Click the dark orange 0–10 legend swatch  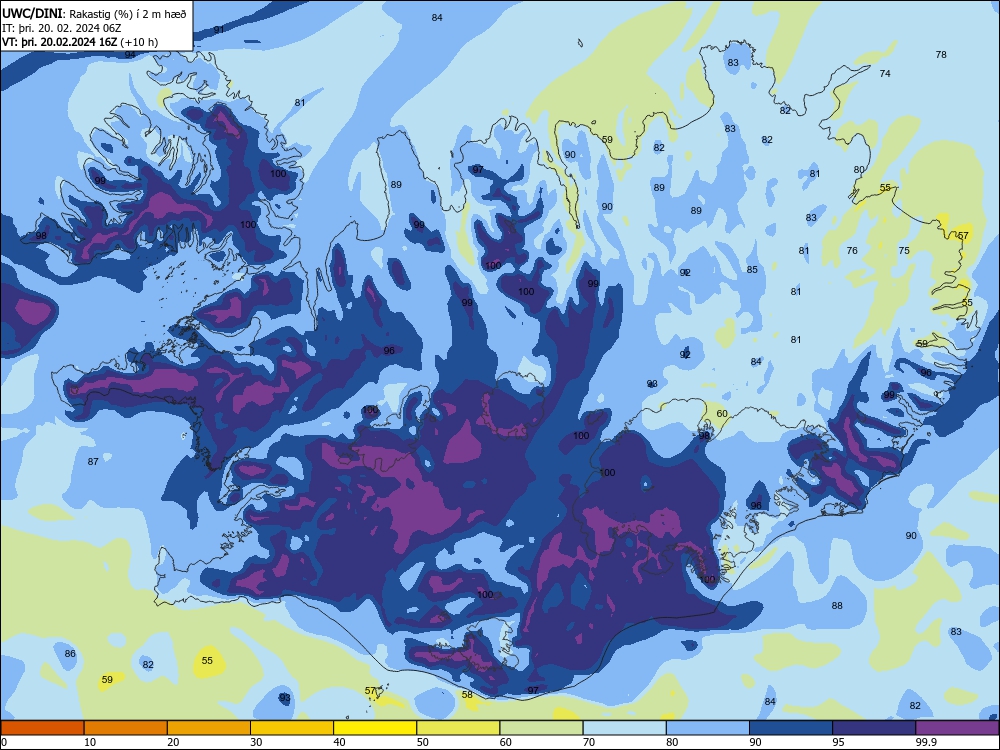[x=42, y=728]
